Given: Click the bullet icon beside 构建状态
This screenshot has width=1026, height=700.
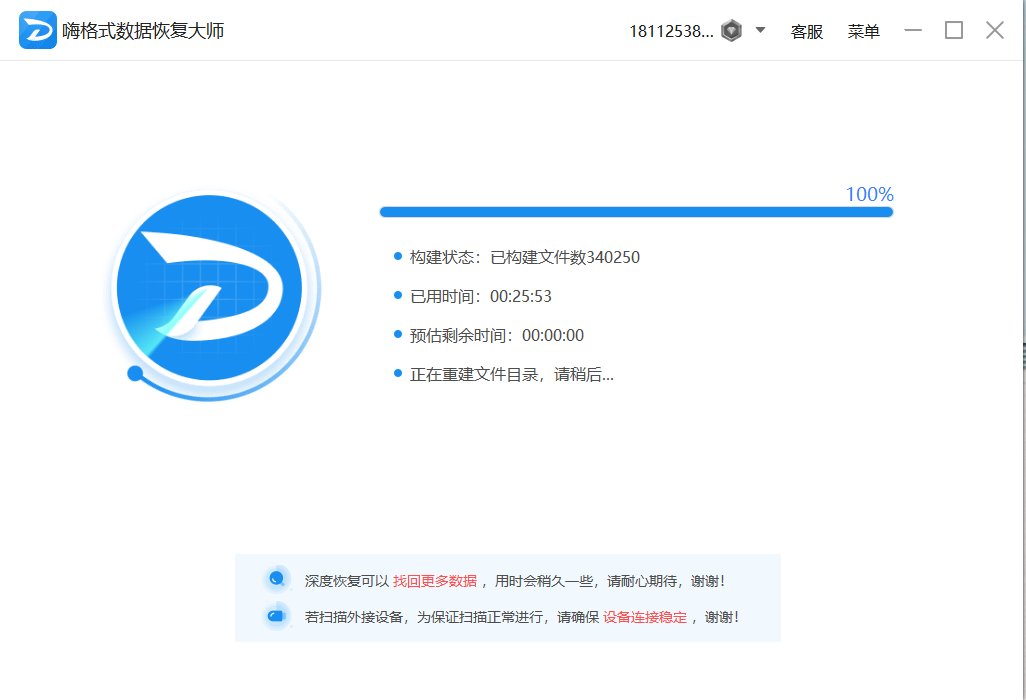Looking at the screenshot, I should coord(396,257).
